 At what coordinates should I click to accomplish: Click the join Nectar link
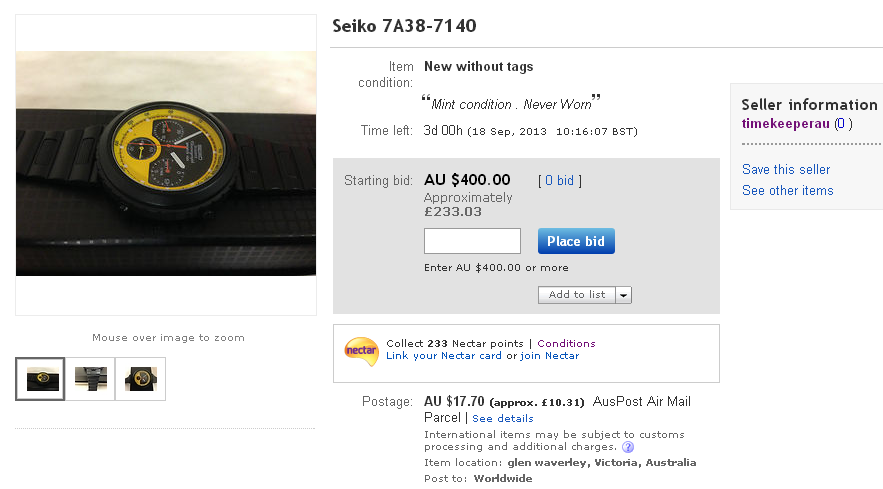point(549,356)
